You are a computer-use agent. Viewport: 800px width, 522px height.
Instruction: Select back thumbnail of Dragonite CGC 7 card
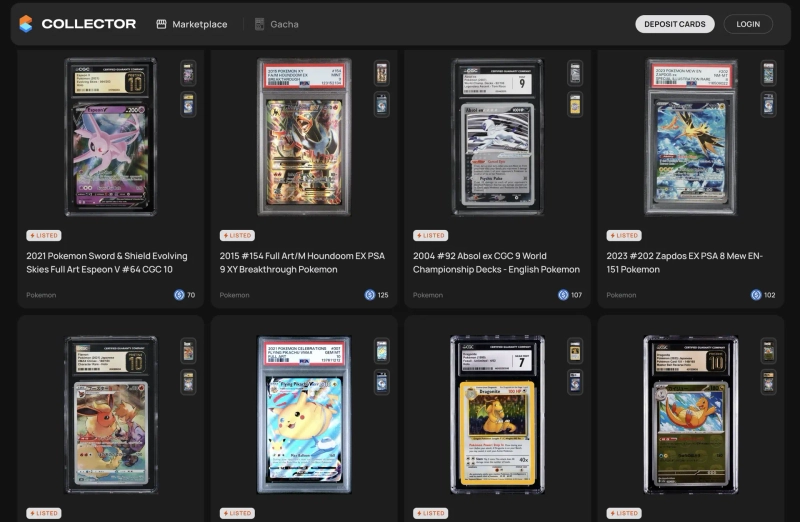575,382
